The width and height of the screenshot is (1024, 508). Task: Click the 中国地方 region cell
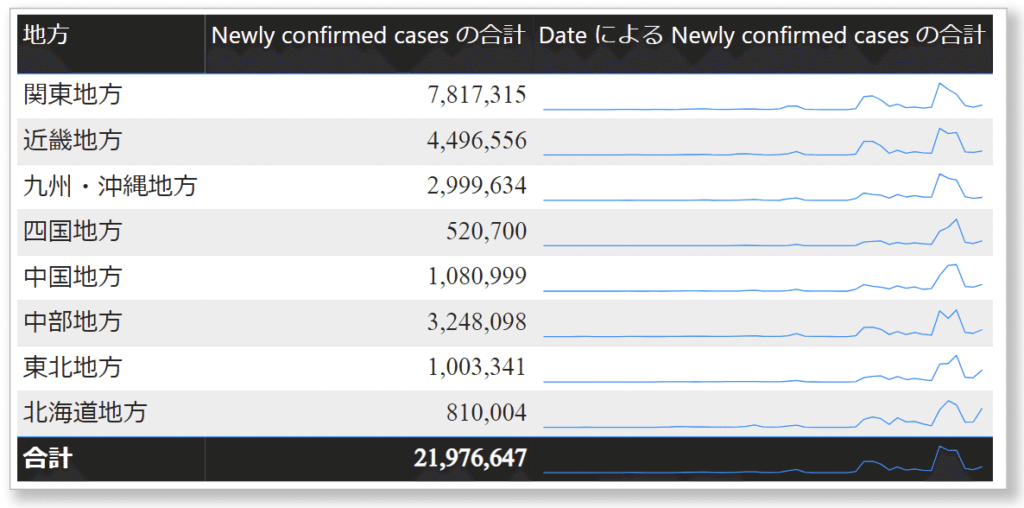[x=72, y=276]
